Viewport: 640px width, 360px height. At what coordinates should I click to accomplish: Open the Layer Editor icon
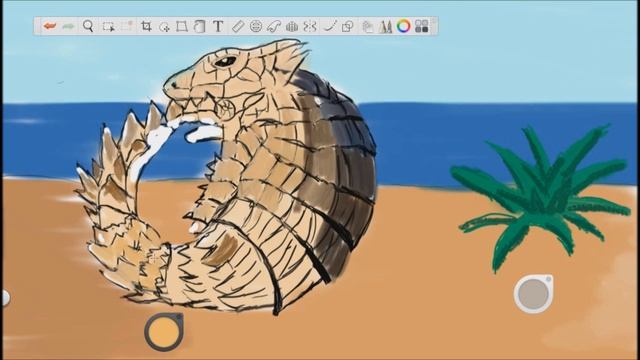tap(368, 27)
